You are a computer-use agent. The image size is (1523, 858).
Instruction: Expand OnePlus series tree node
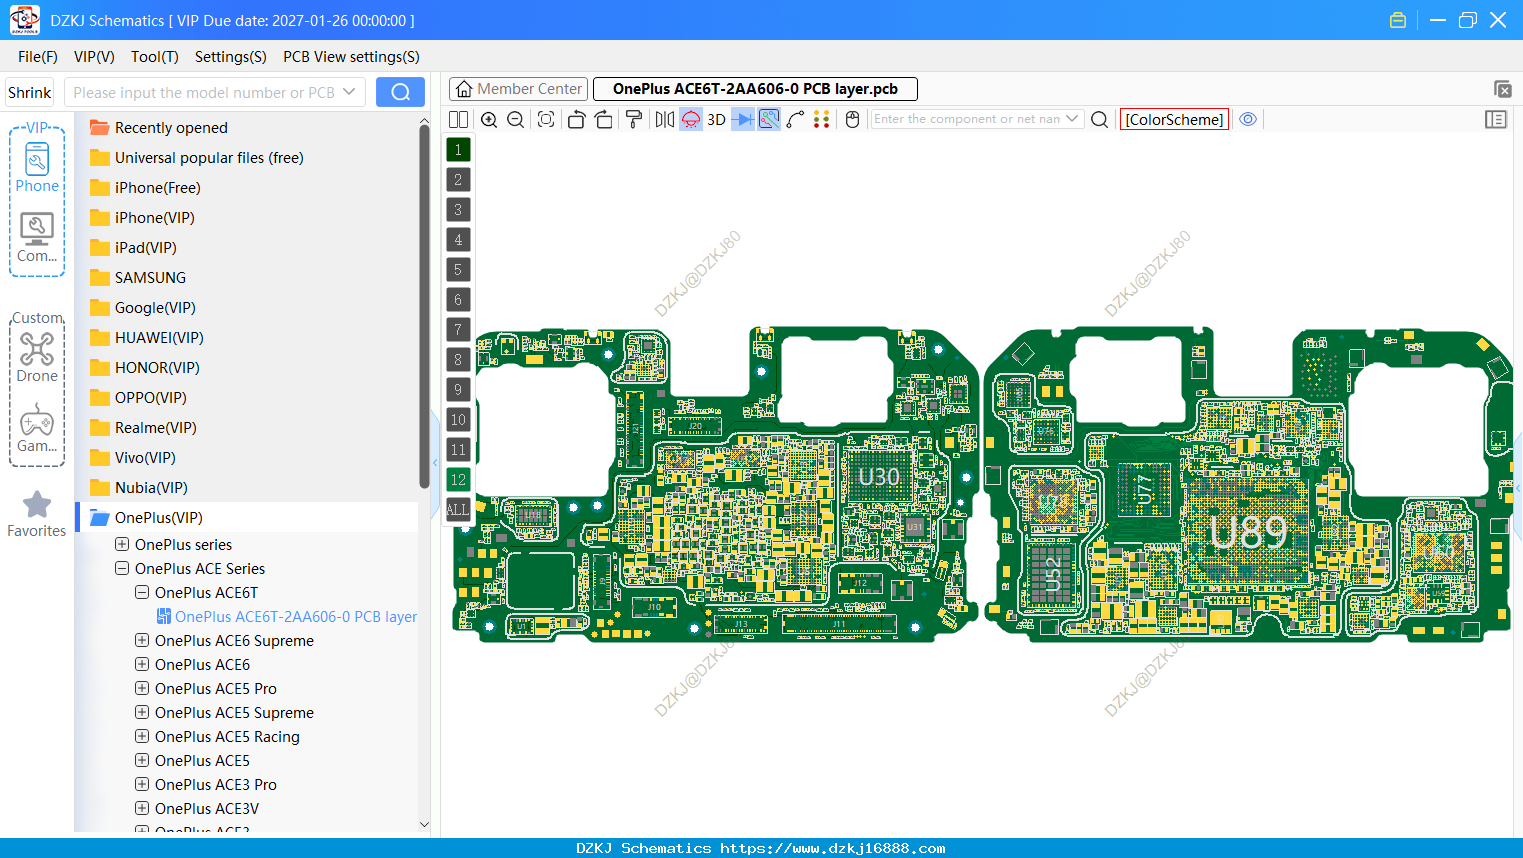[122, 544]
